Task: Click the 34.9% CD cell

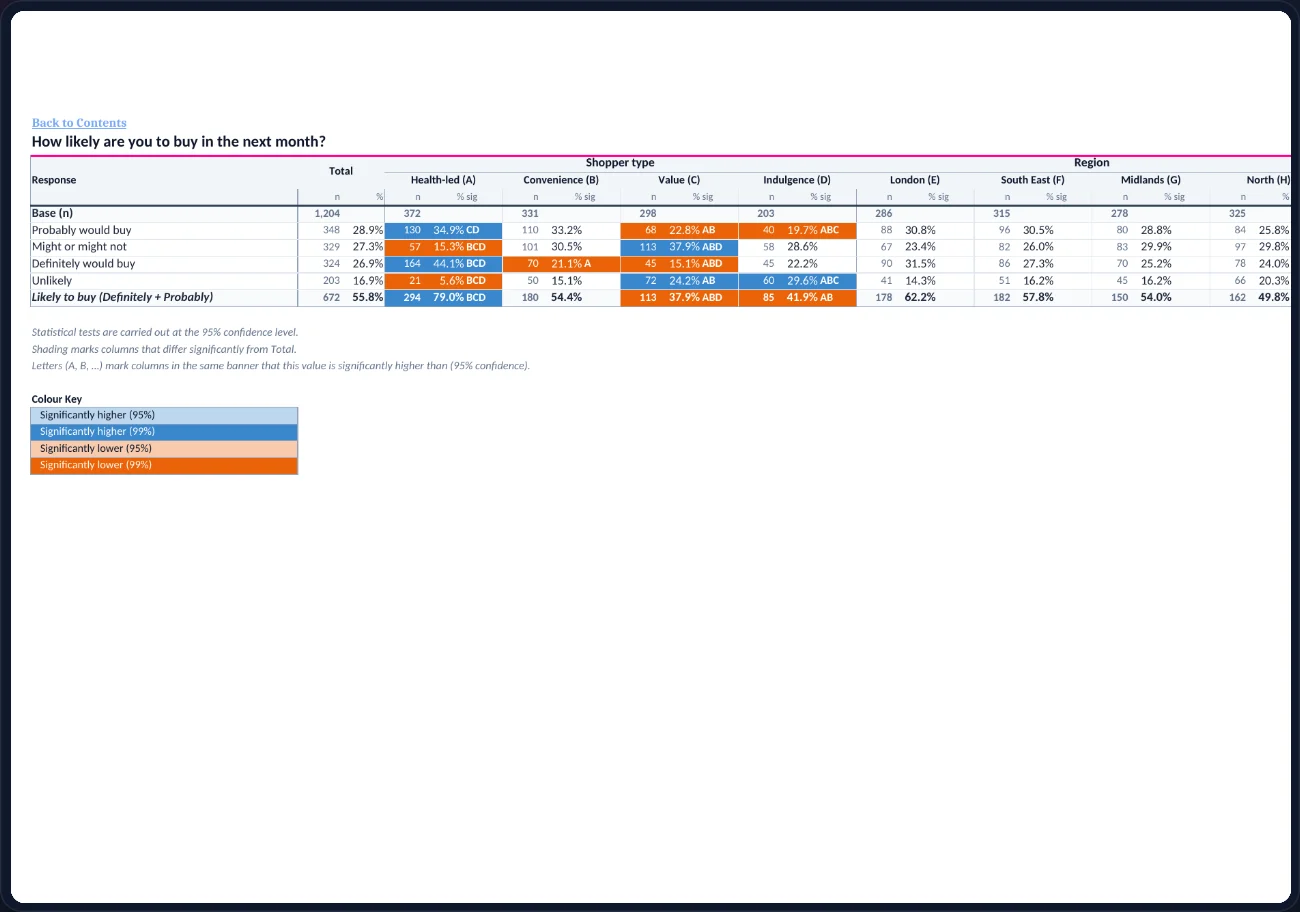Action: [457, 230]
